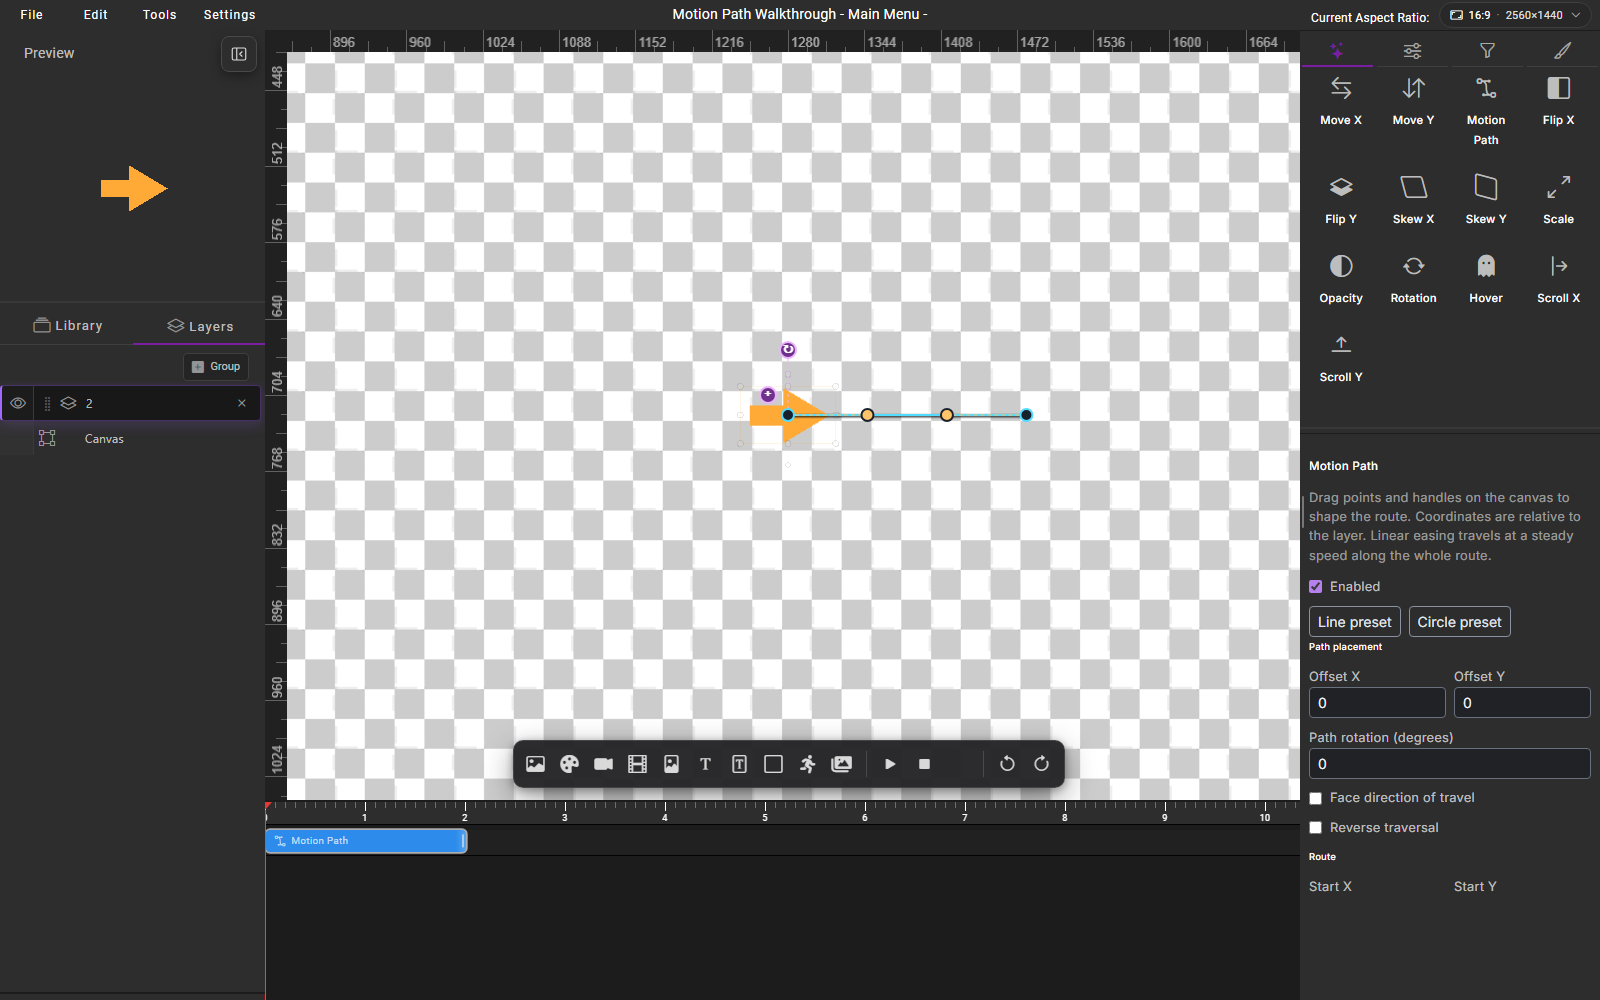Open the aspect ratio dropdown
1600x1000 pixels.
point(1515,15)
